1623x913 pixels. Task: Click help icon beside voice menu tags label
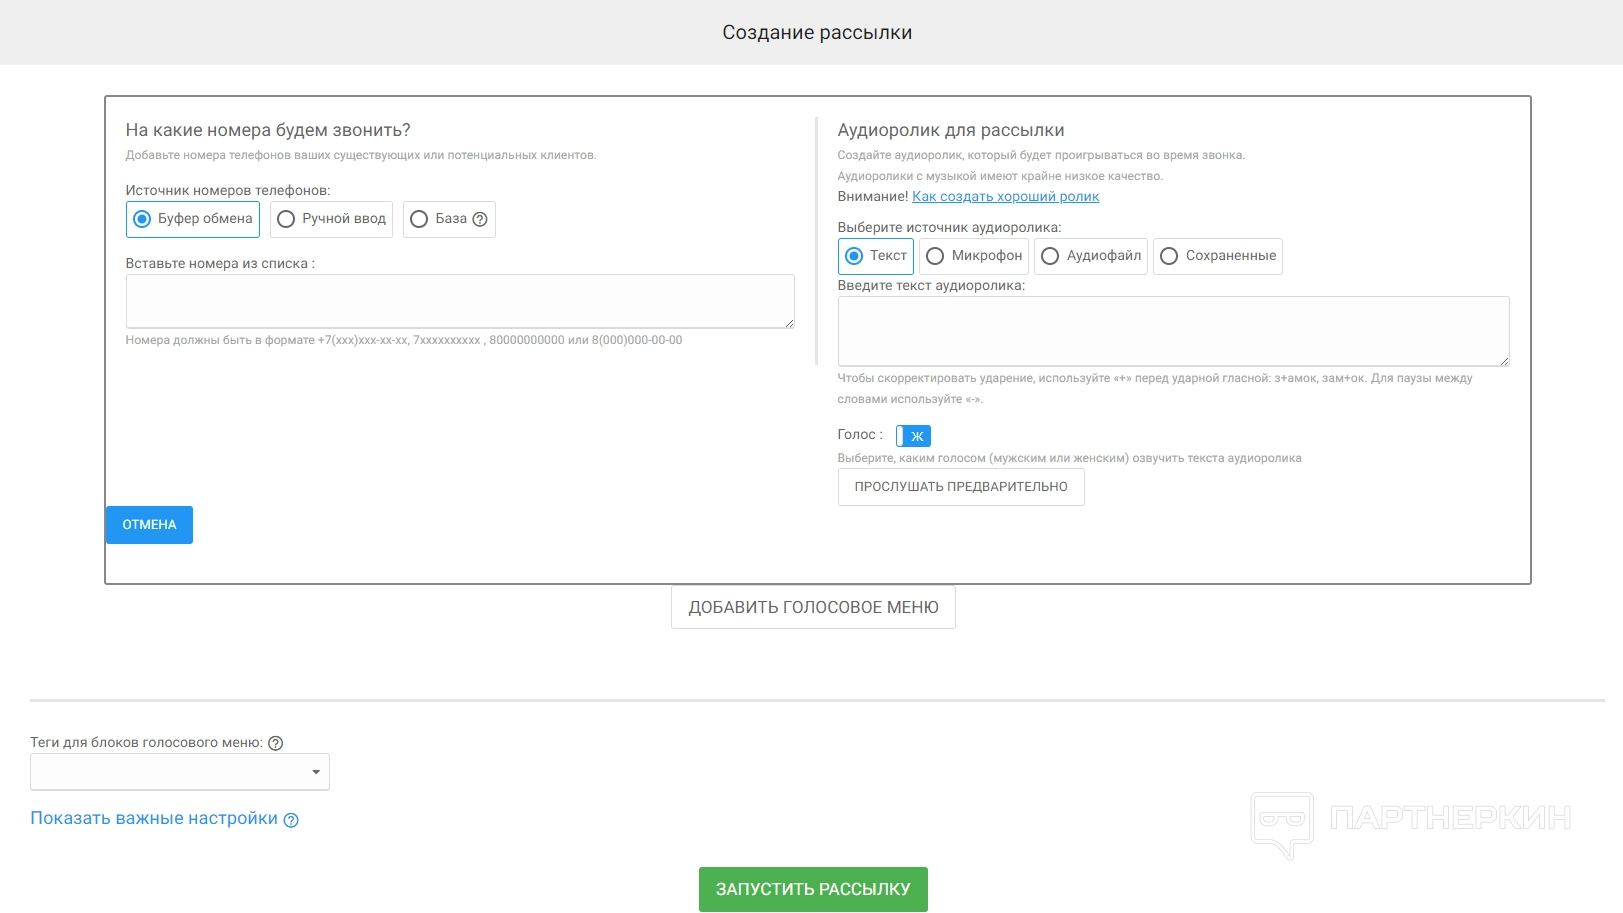pos(276,743)
